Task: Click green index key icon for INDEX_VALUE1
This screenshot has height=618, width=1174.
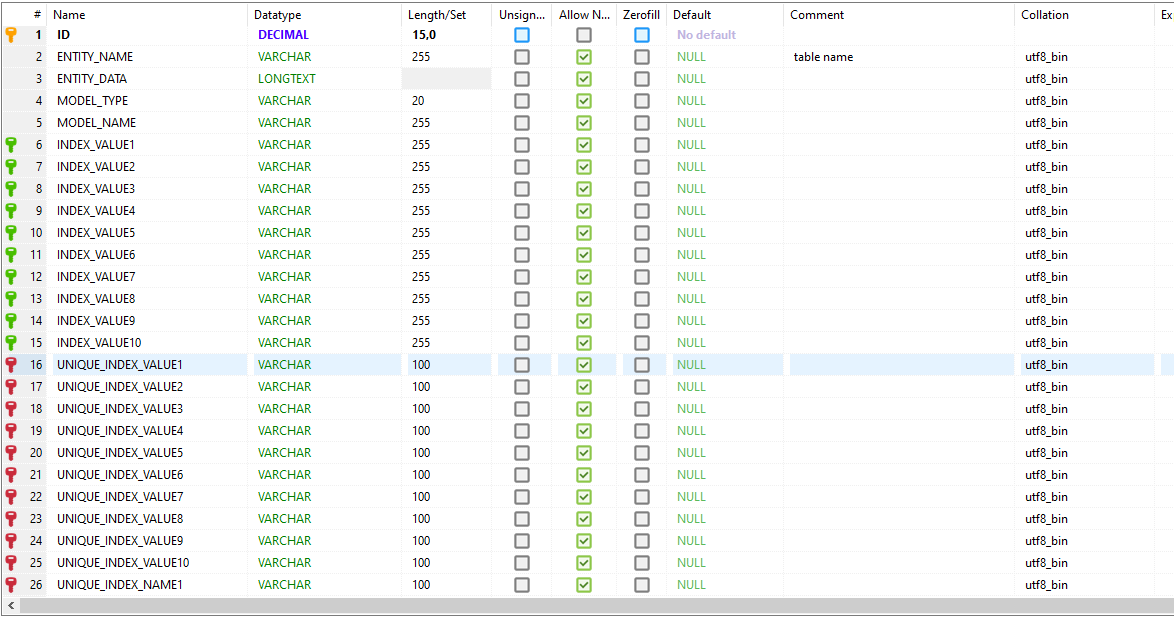Action: click(11, 145)
